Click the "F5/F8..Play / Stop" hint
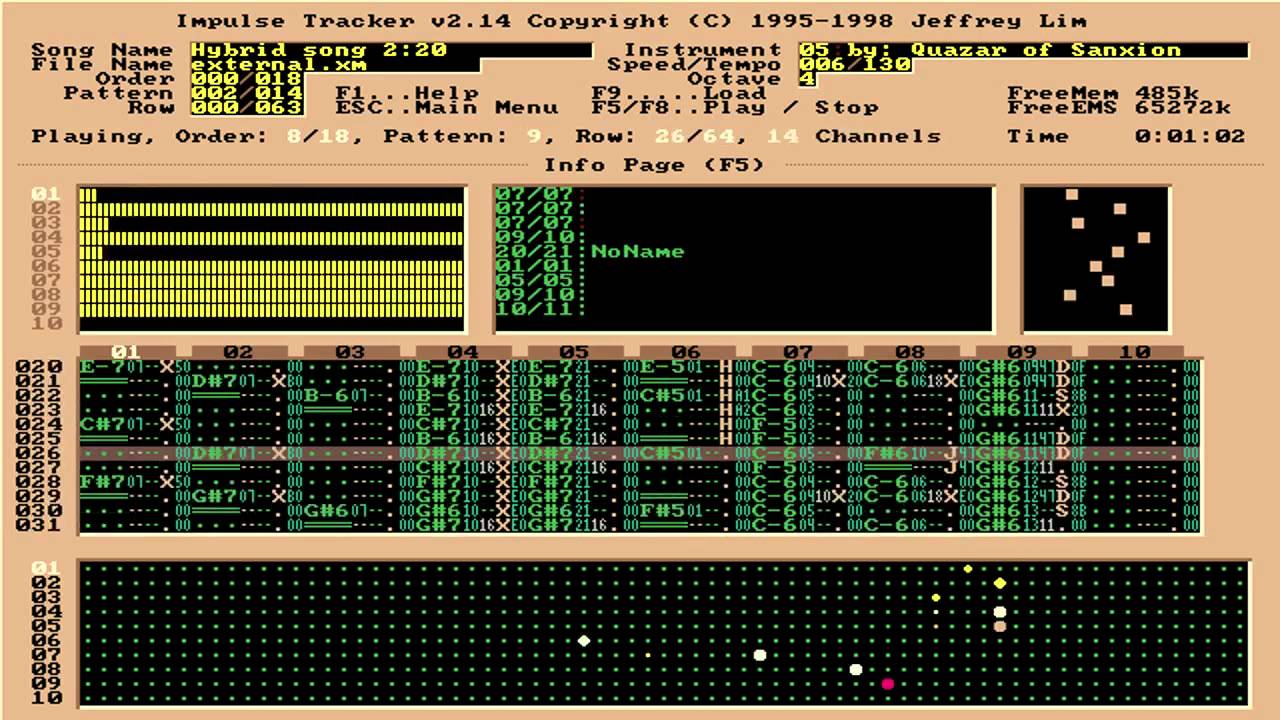1280x720 pixels. 735,107
